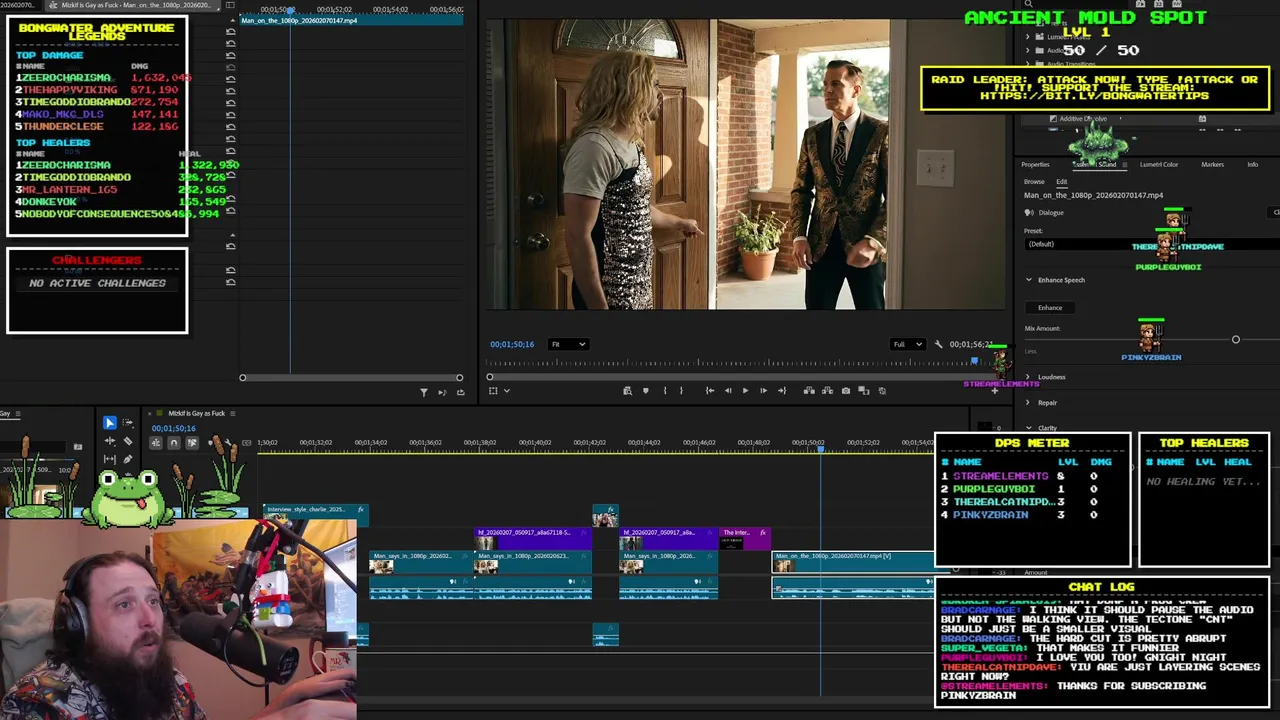Image resolution: width=1280 pixels, height=720 pixels.
Task: Click Program monitor timecode 00;01;50;16
Action: point(512,344)
